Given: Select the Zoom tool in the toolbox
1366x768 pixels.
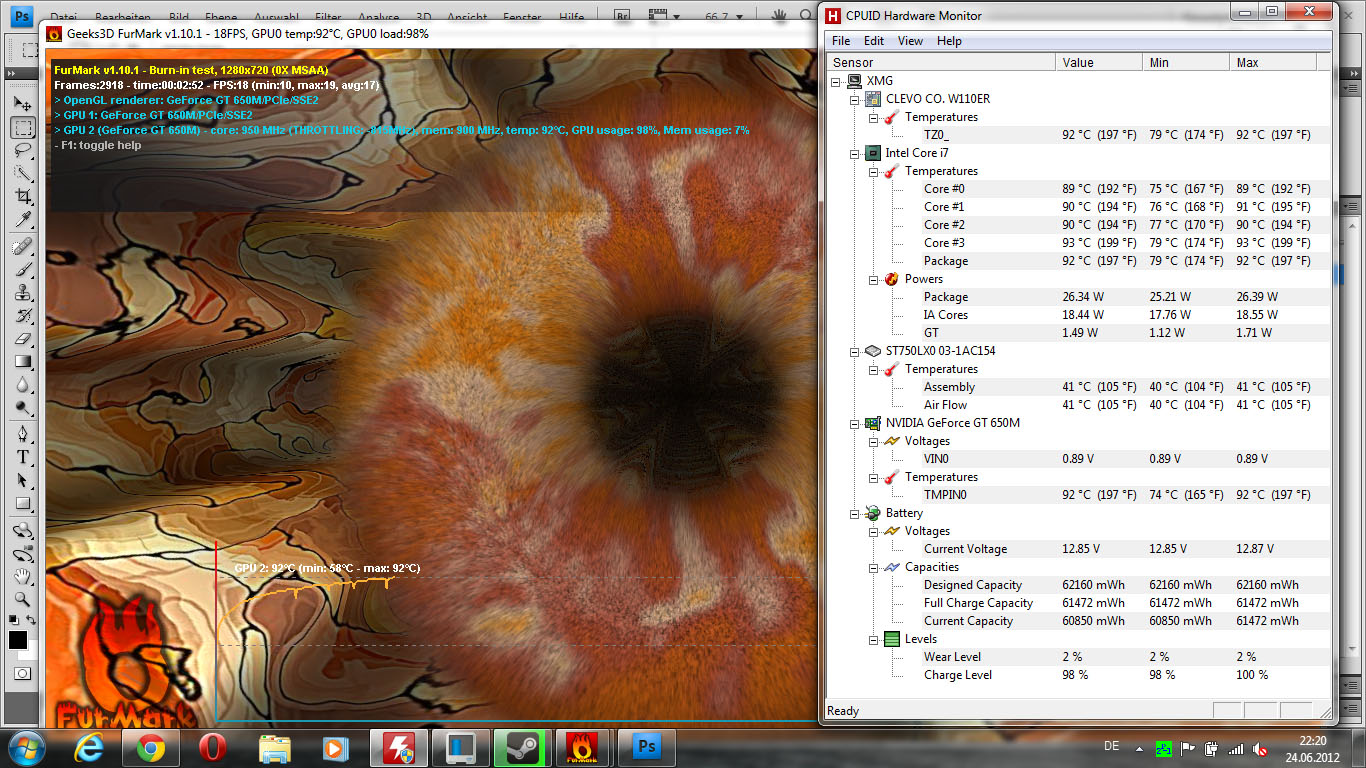Looking at the screenshot, I should (22, 599).
